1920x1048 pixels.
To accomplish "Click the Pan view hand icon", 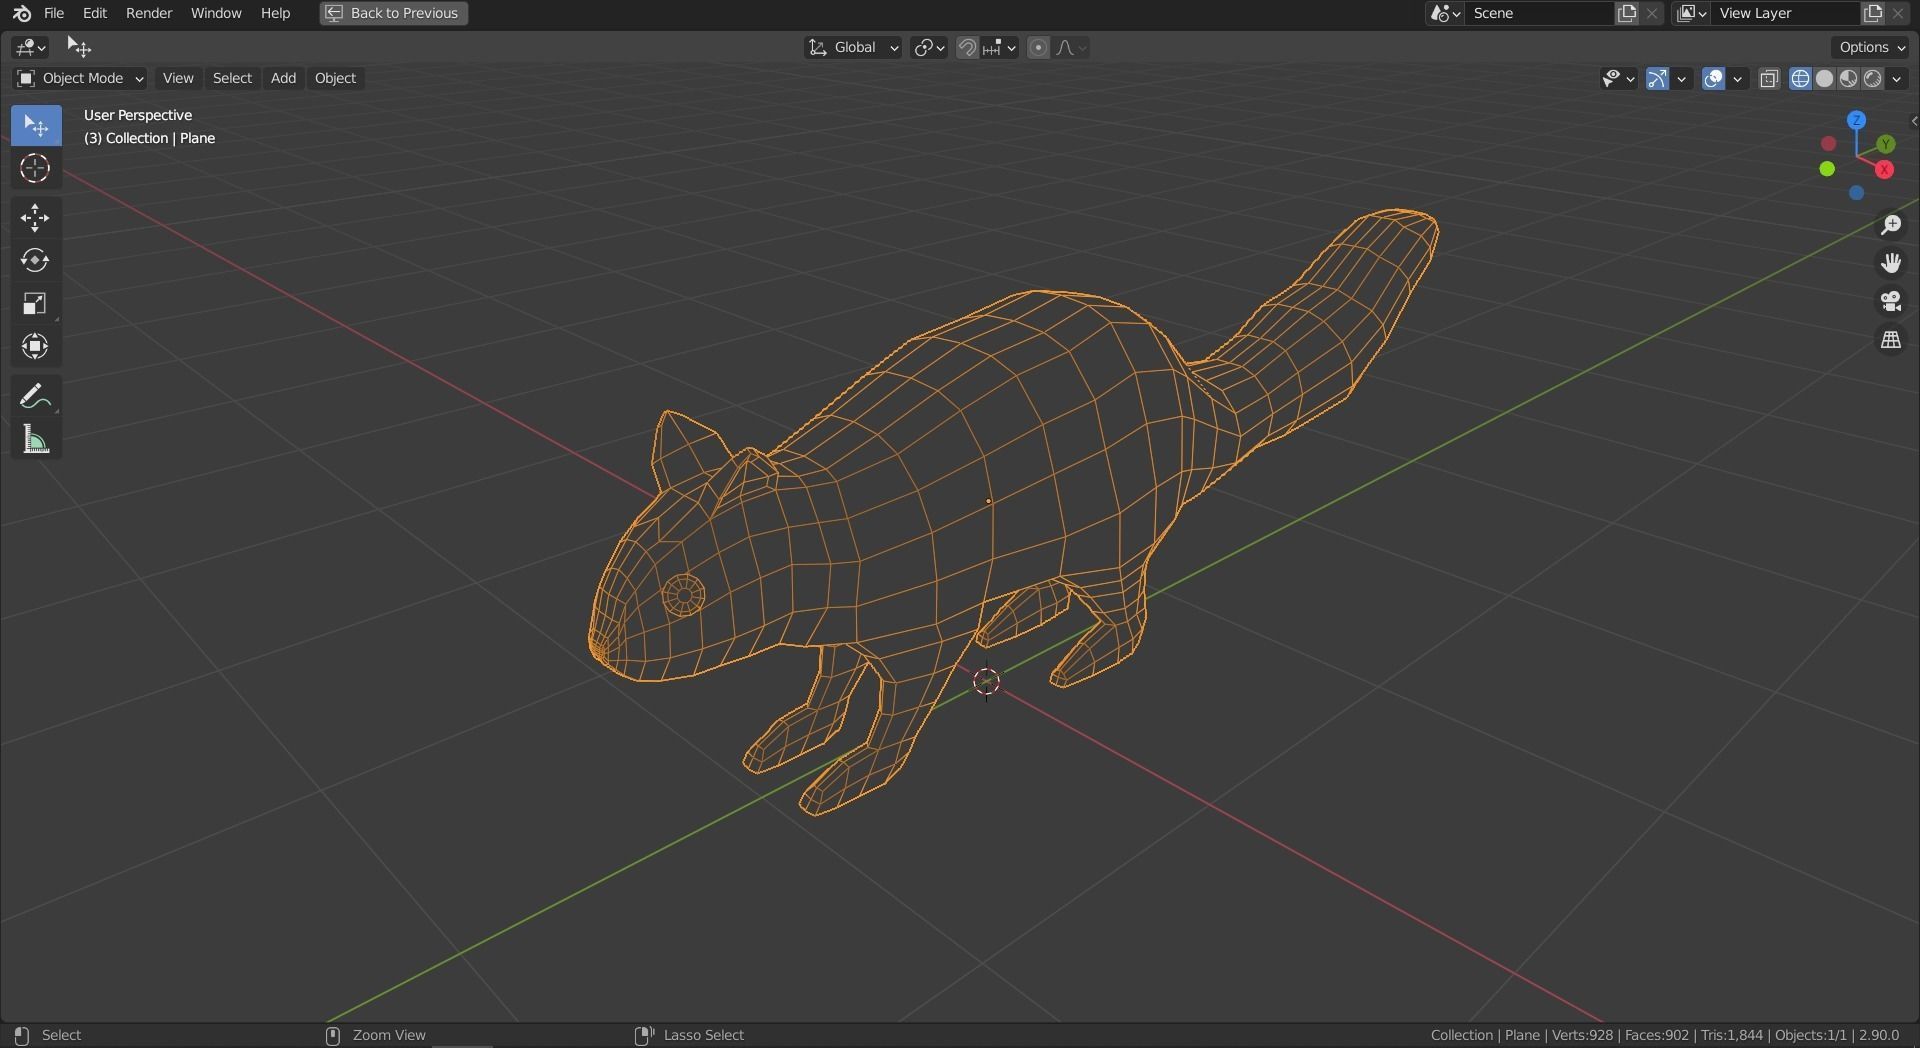I will (1890, 263).
